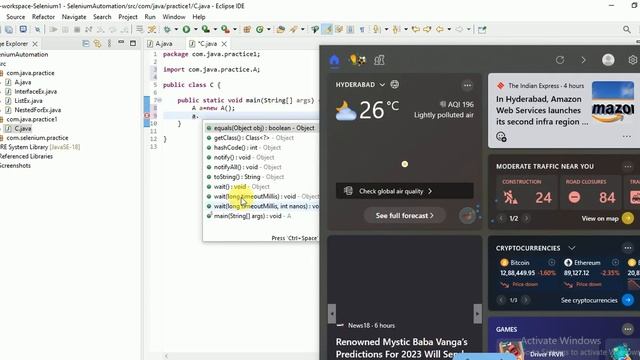Maximize the Package Explorer panel
640x360 pixels.
tap(133, 43)
